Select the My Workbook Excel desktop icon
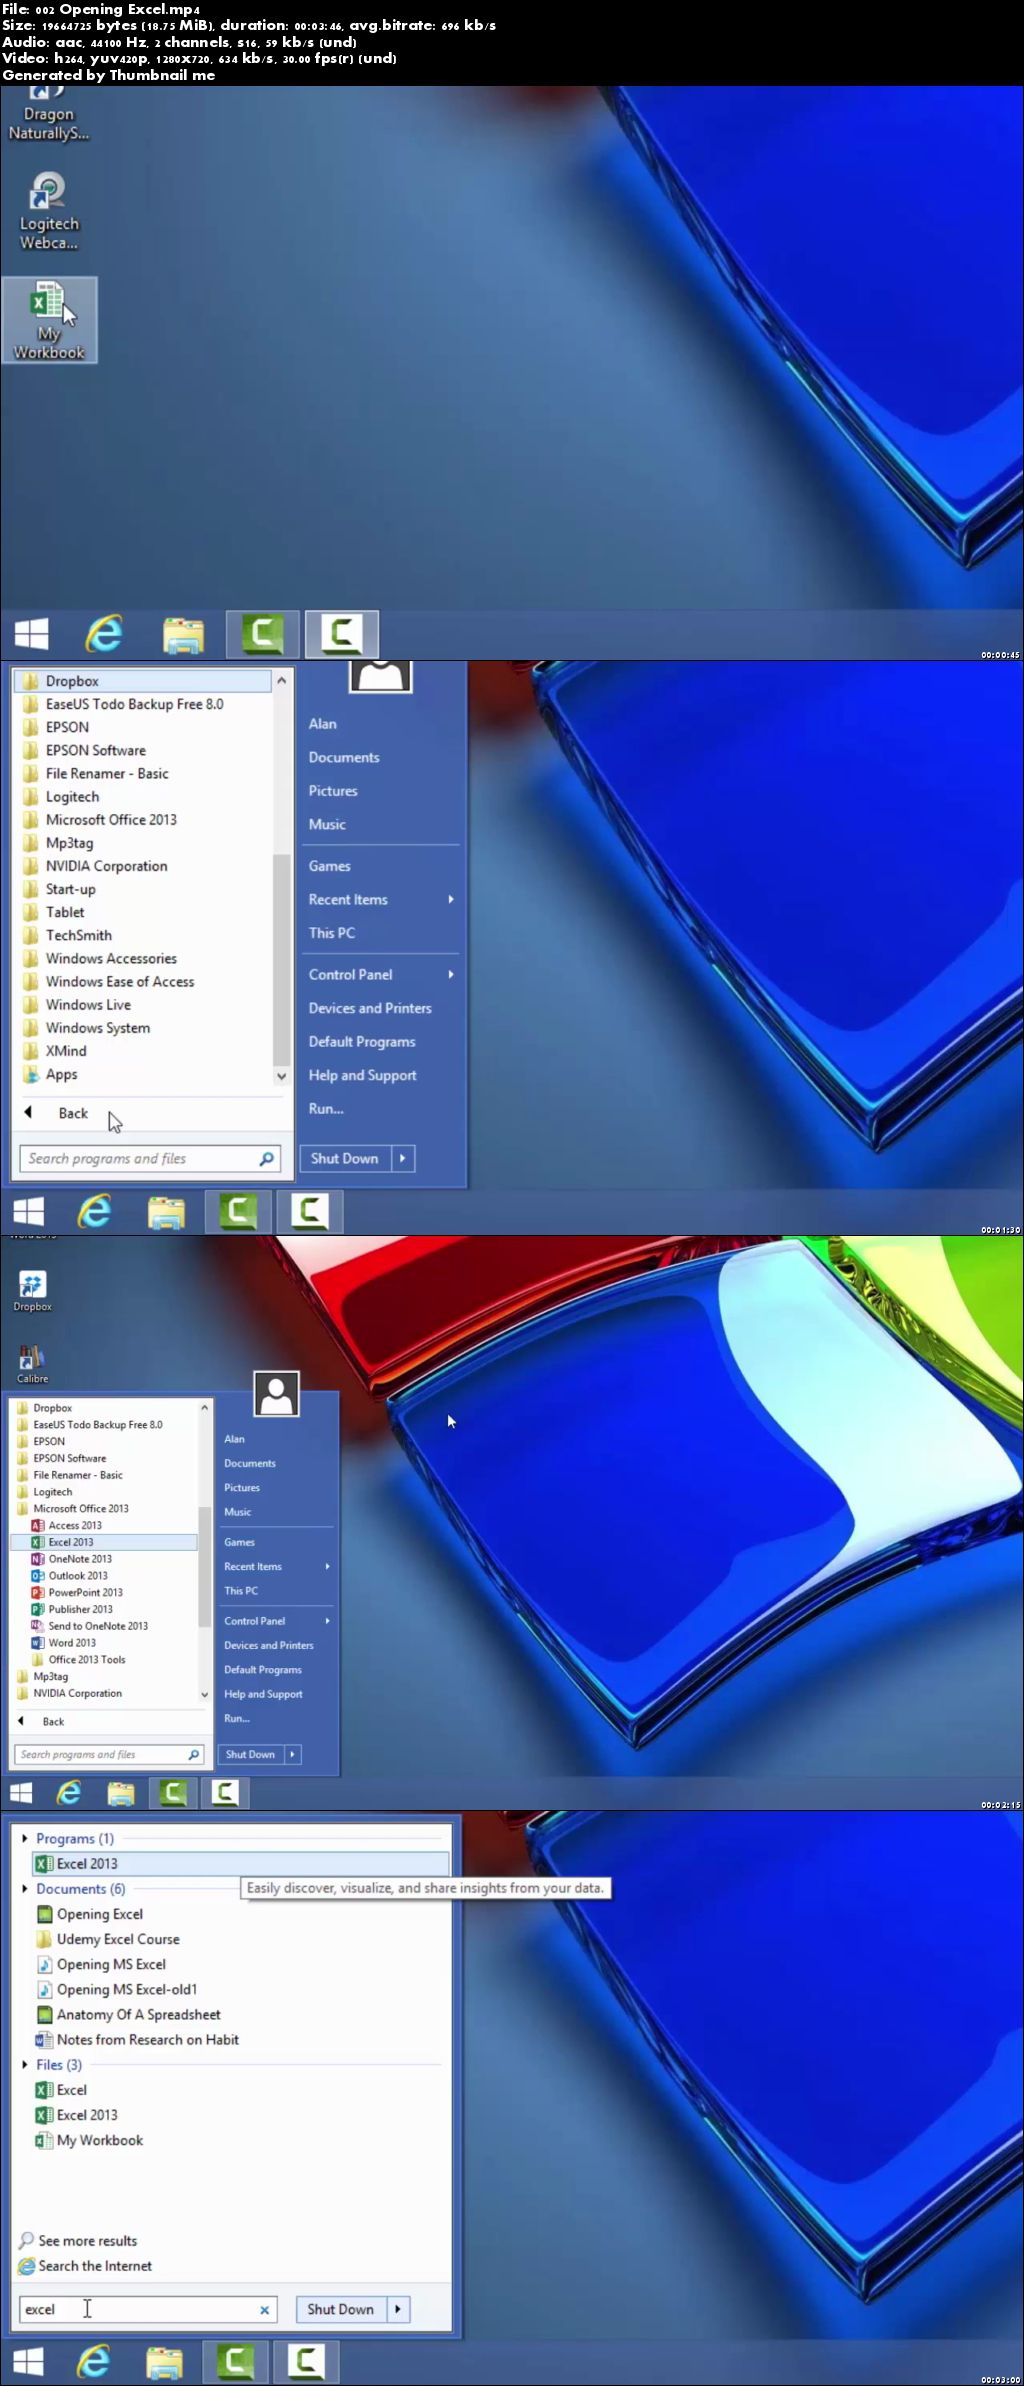Screen dimensions: 1024x2386 tap(49, 320)
